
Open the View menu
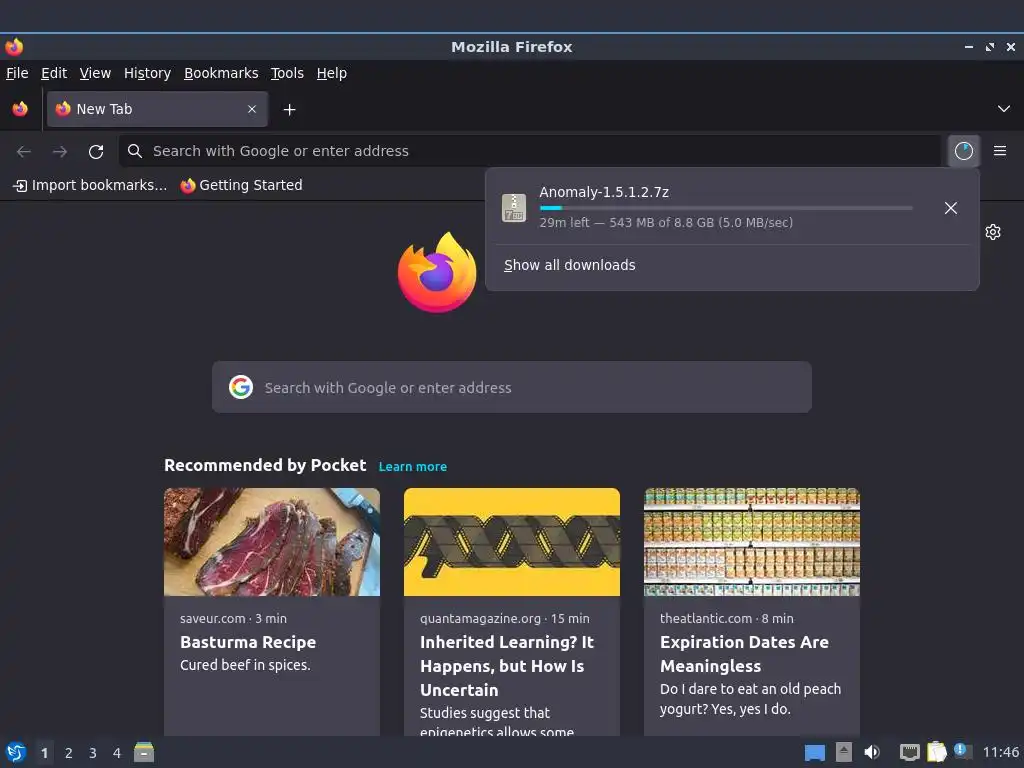coord(95,73)
